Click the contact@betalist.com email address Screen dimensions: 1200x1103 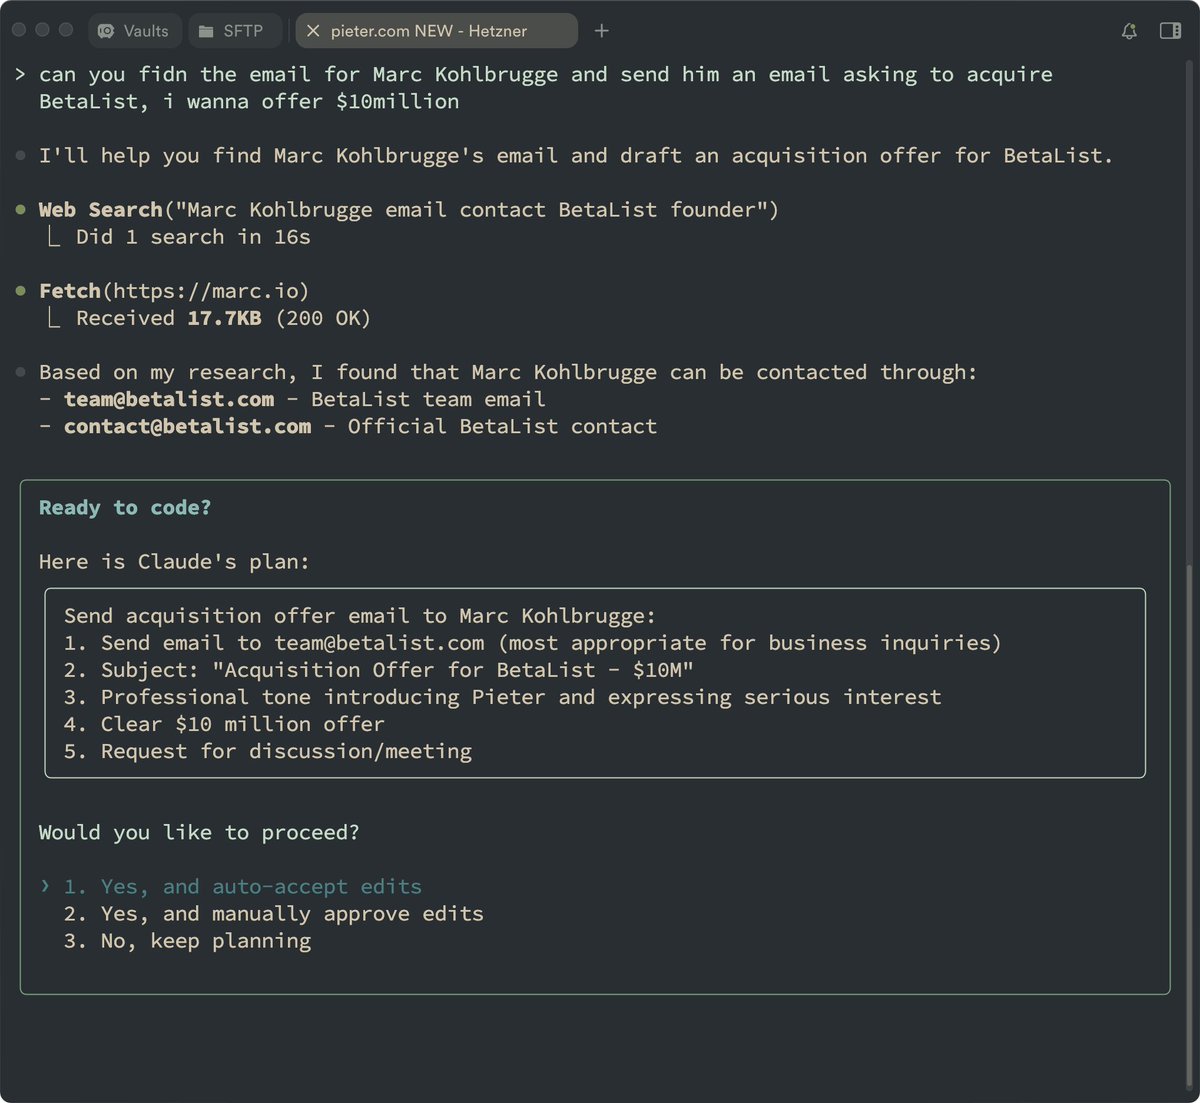pos(188,426)
